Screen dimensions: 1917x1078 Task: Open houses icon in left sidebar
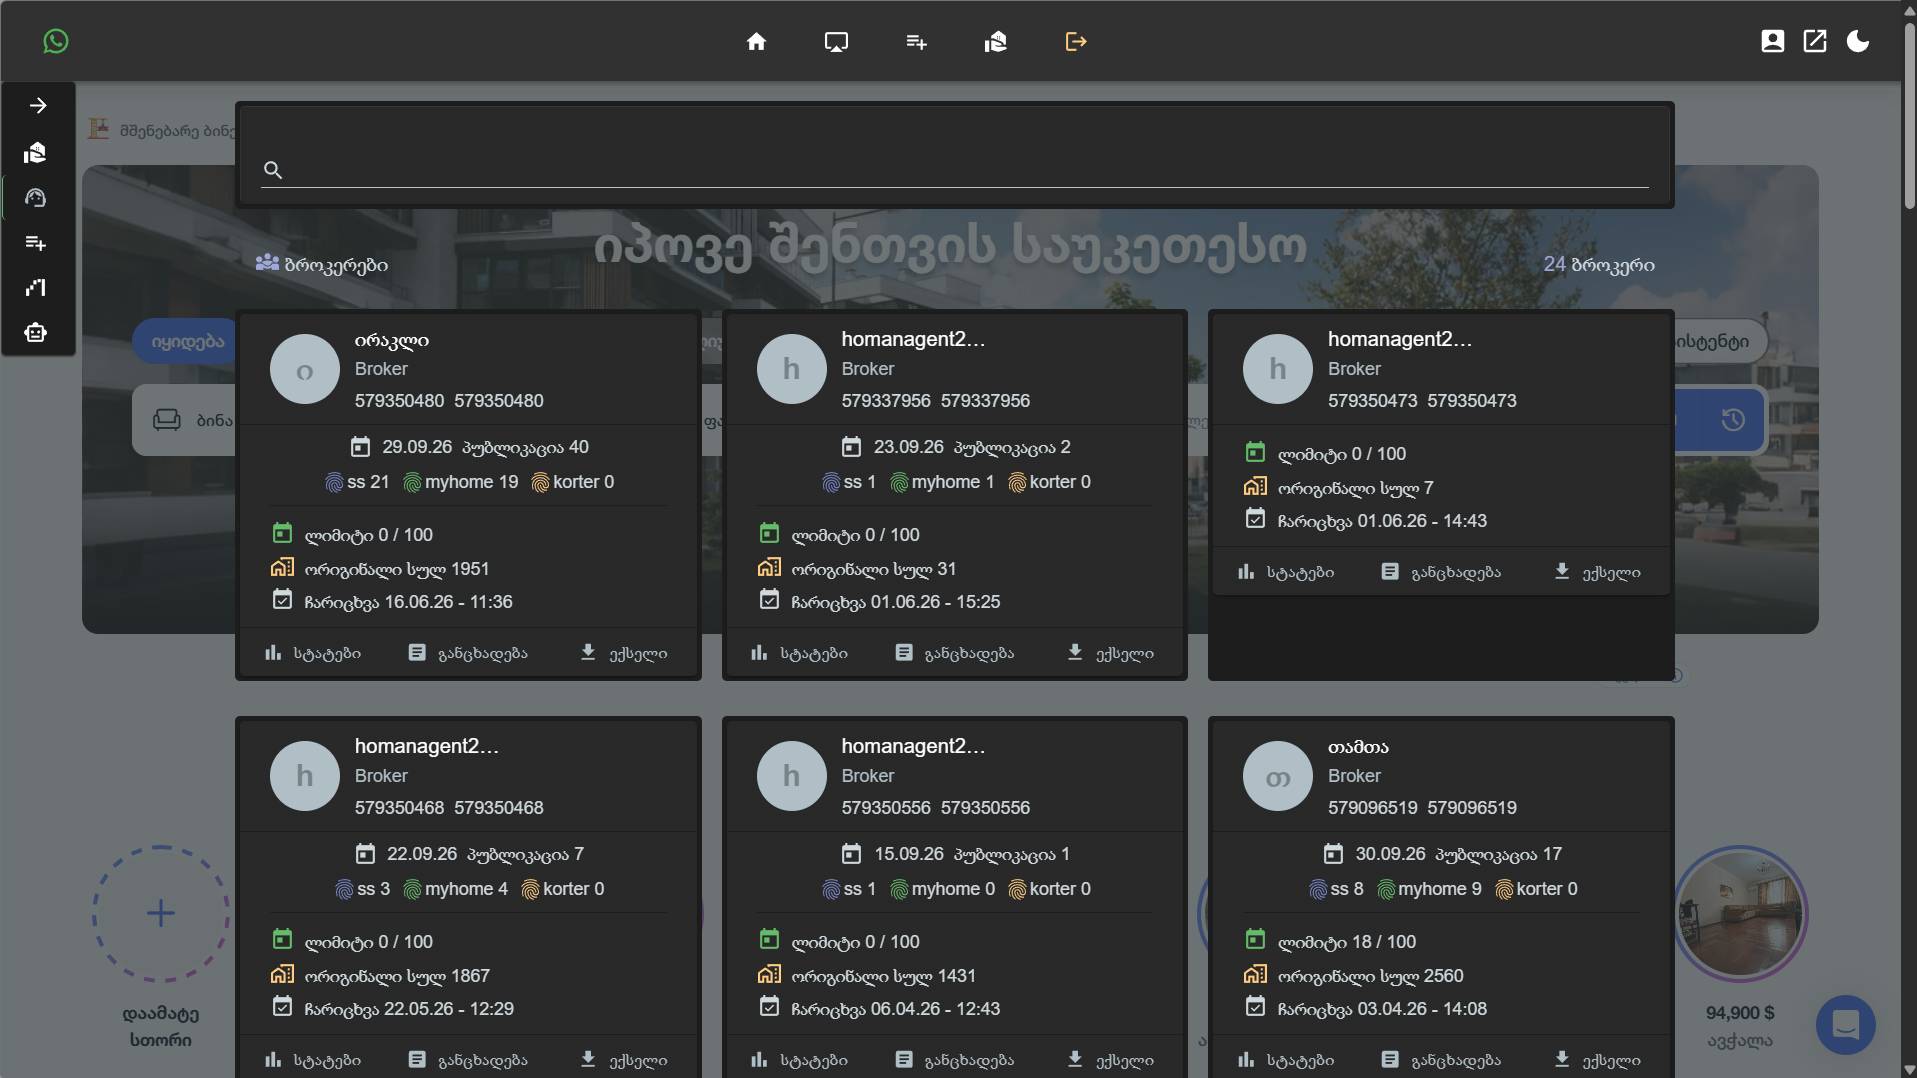(x=36, y=152)
